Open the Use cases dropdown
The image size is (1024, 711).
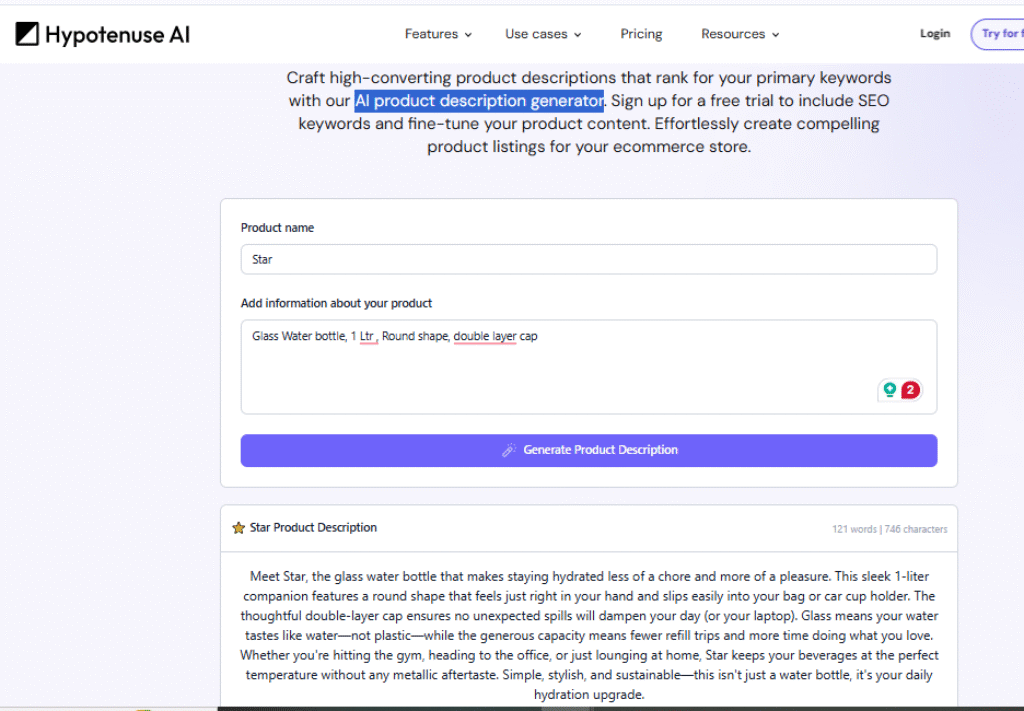(x=536, y=34)
